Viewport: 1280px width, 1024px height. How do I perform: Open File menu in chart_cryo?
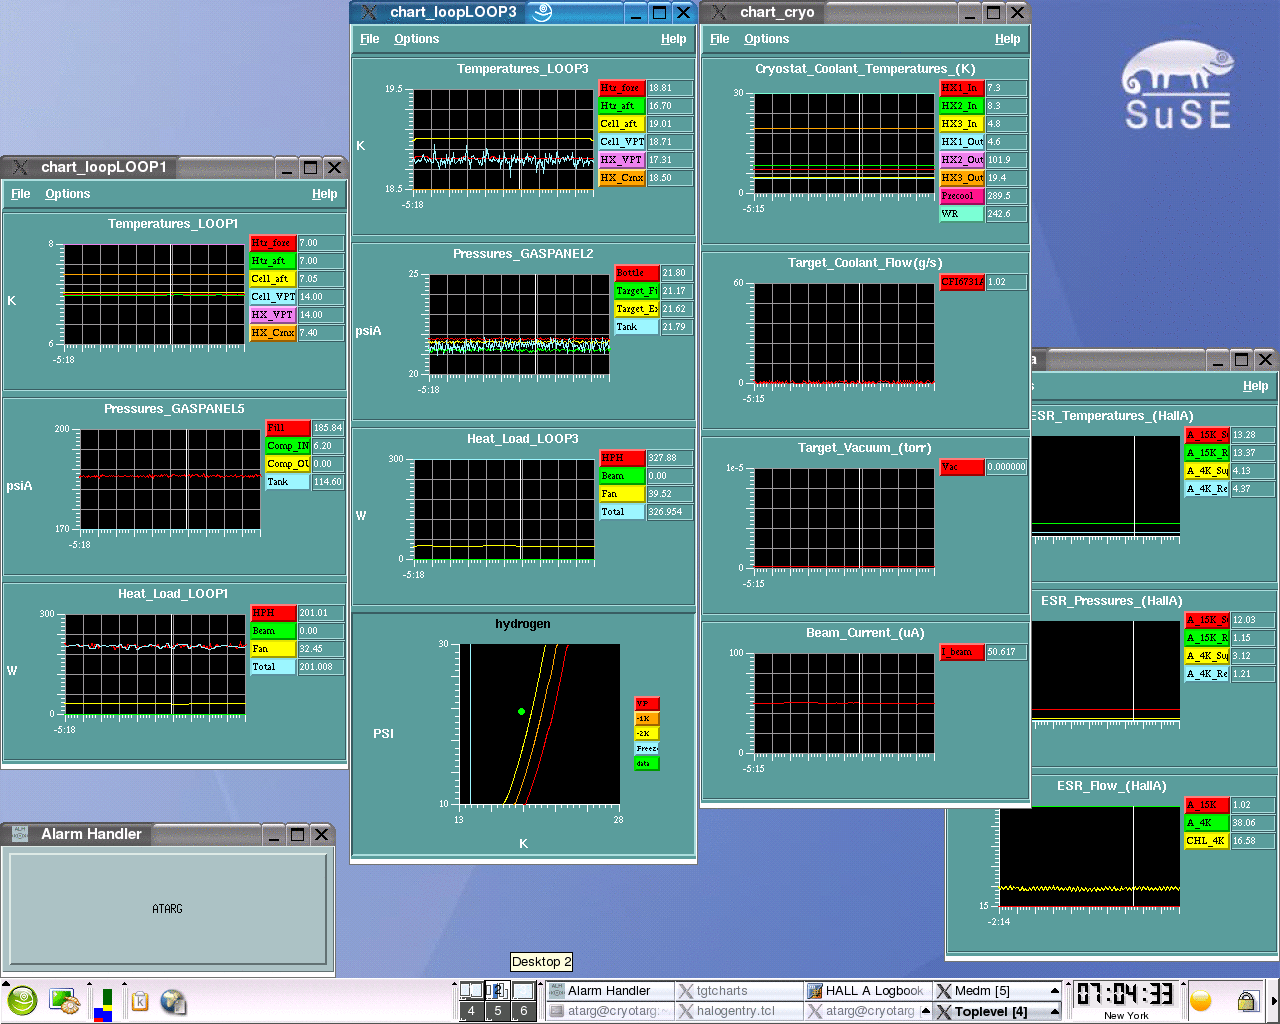pyautogui.click(x=719, y=39)
